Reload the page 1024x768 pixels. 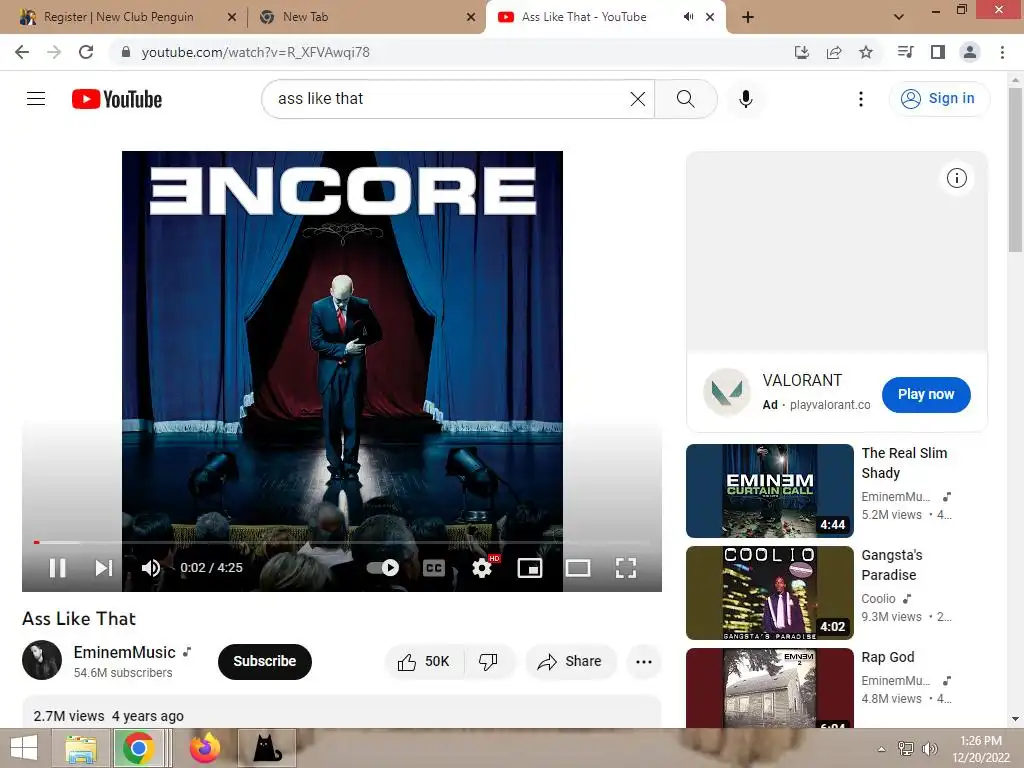coord(86,52)
